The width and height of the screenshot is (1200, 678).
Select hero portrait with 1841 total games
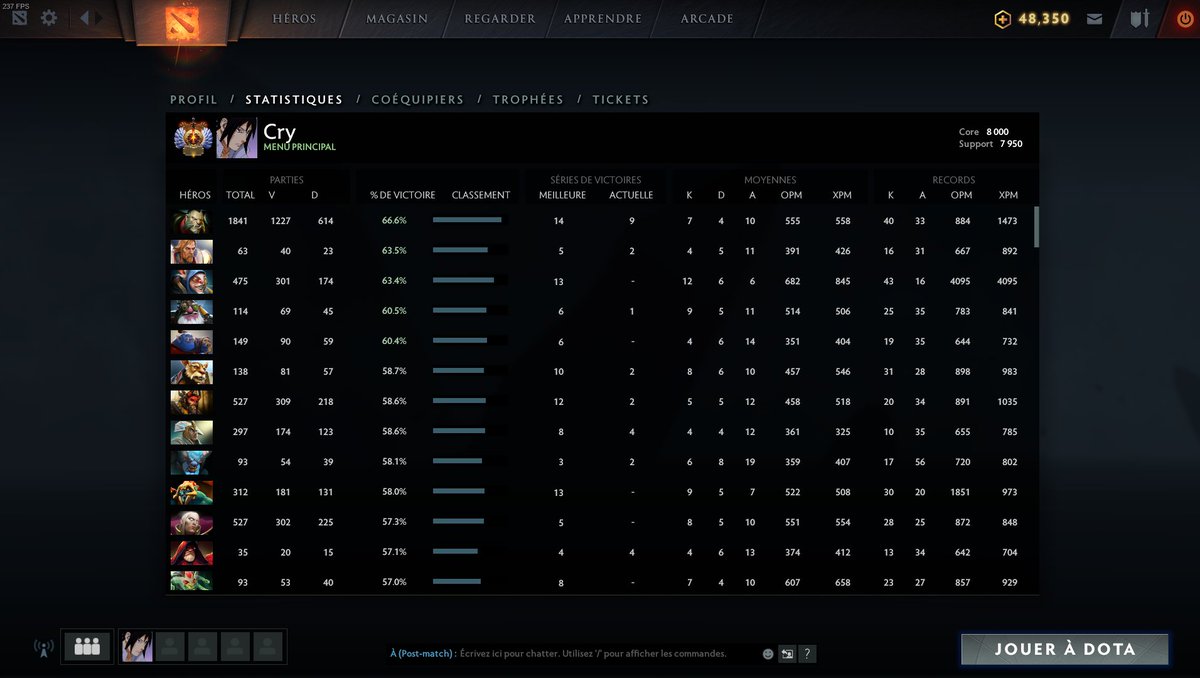(191, 222)
